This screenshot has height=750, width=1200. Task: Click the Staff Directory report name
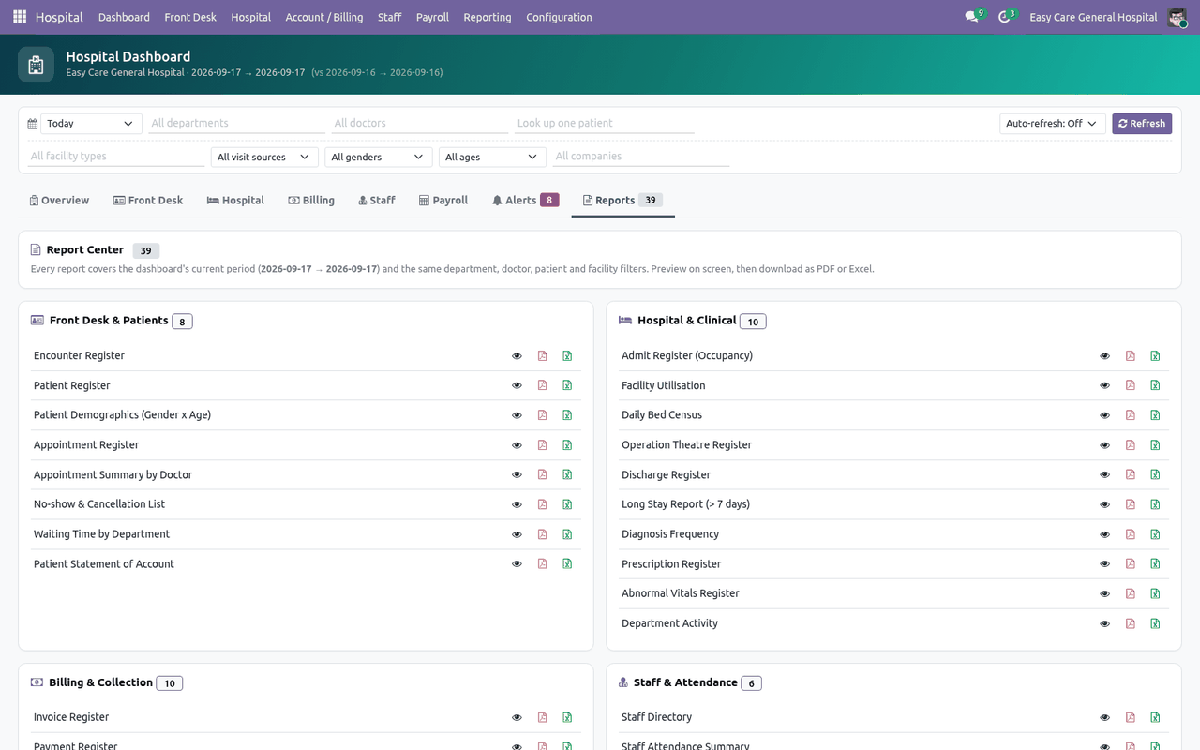(x=656, y=717)
